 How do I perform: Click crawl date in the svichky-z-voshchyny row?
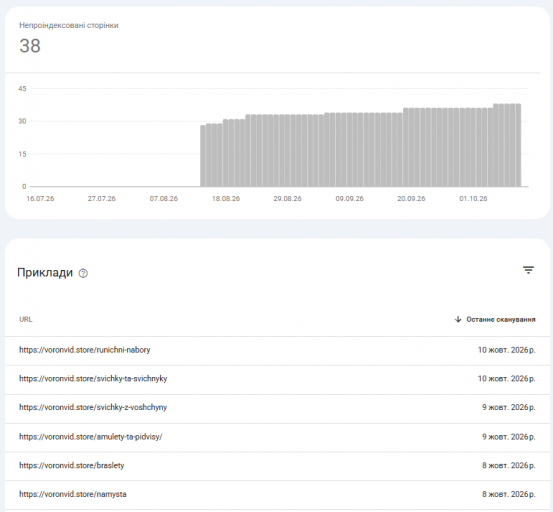point(509,408)
